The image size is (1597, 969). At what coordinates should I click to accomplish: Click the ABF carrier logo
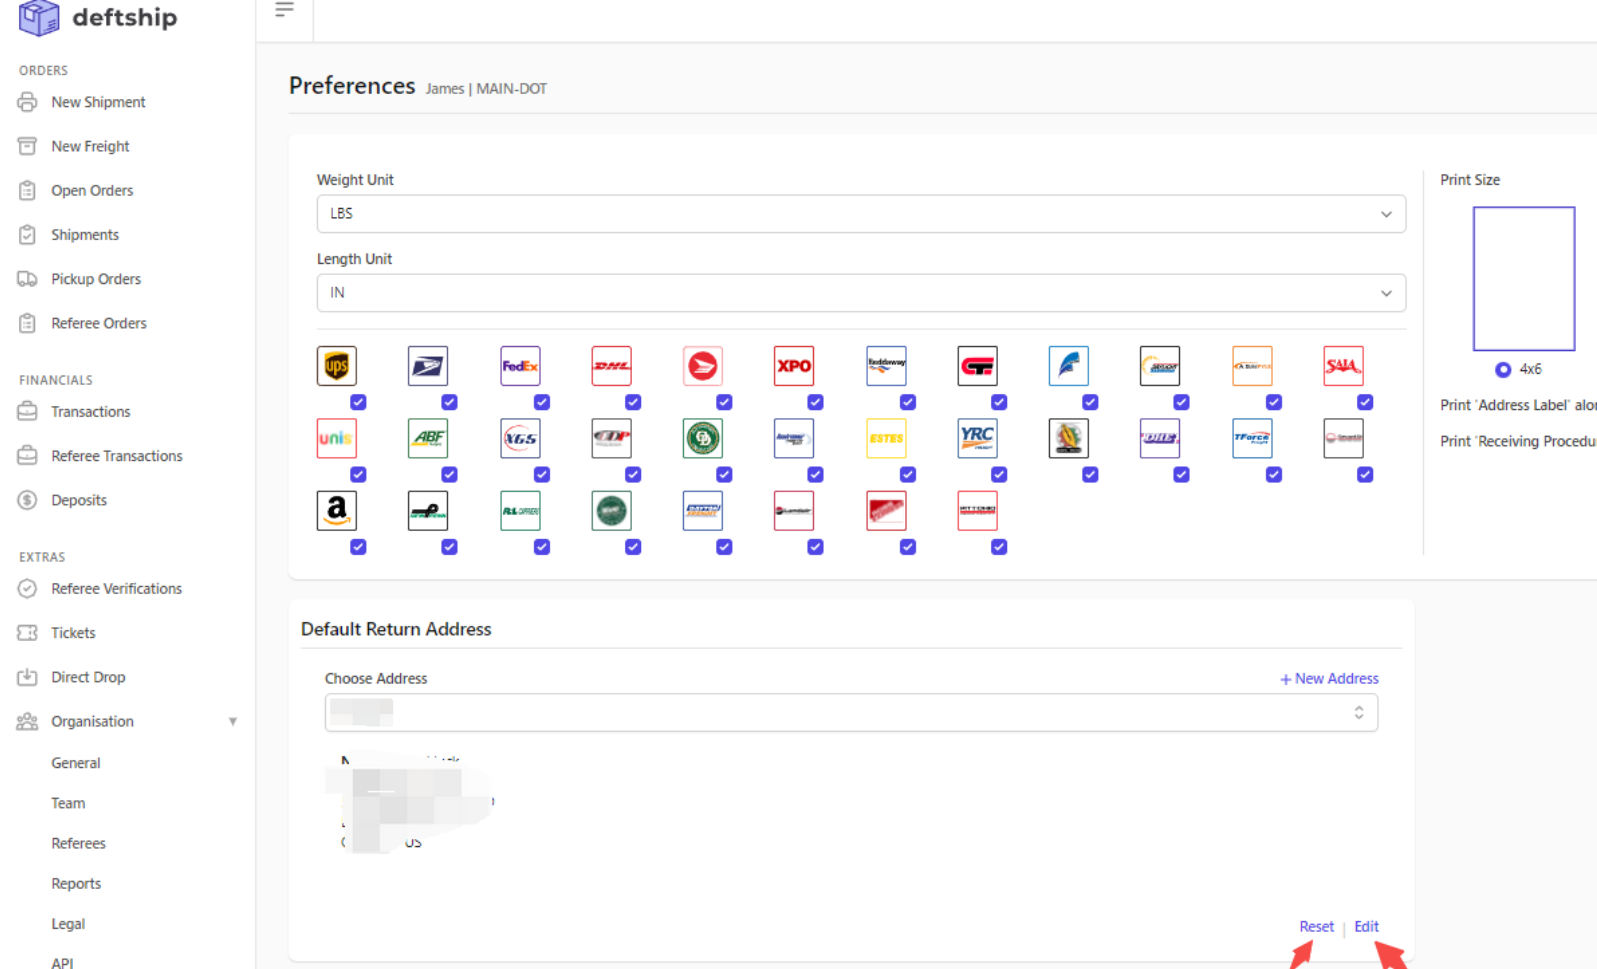[428, 438]
